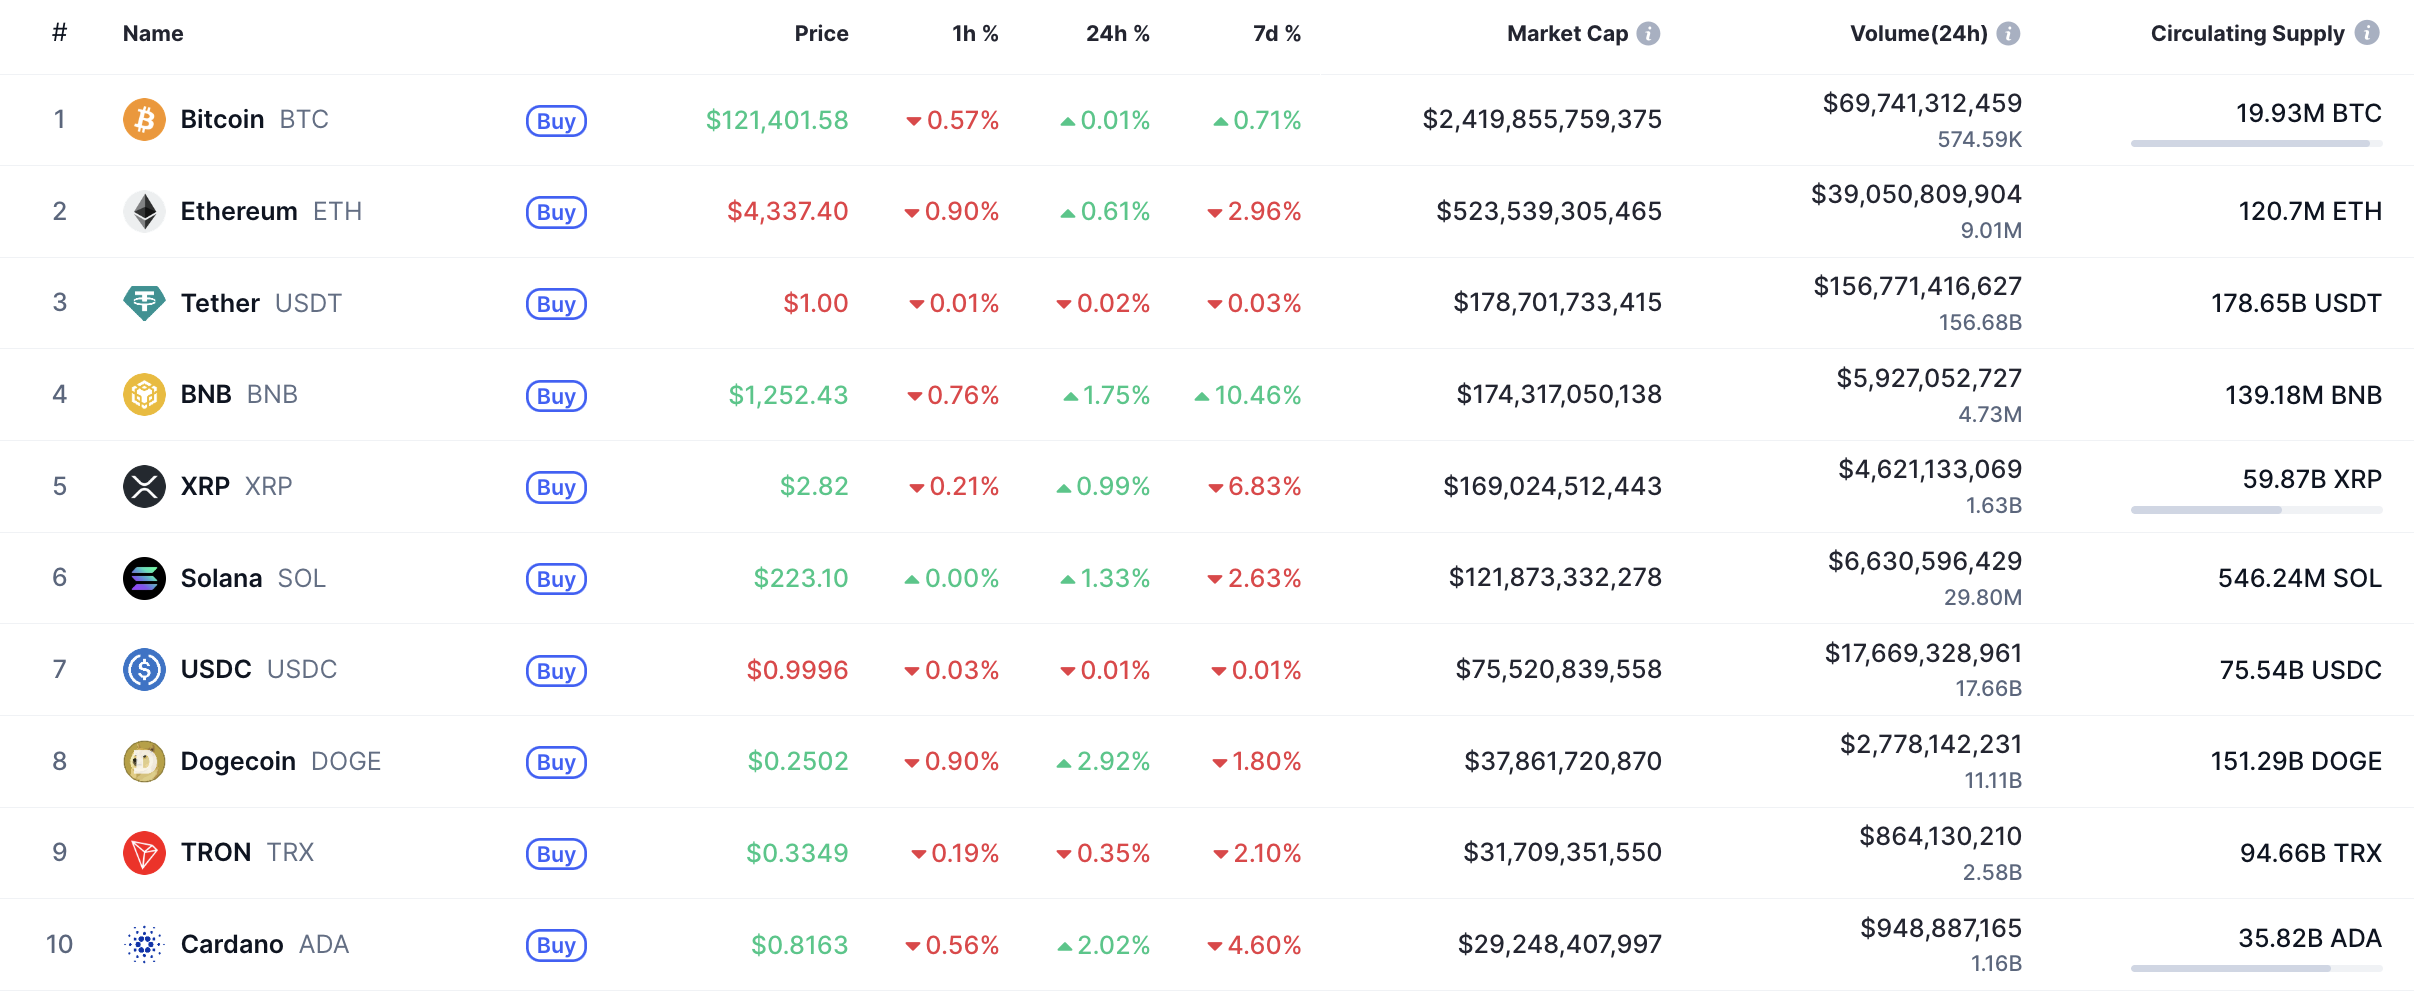
Task: Open the Volume(24h) info icon
Action: [2008, 34]
